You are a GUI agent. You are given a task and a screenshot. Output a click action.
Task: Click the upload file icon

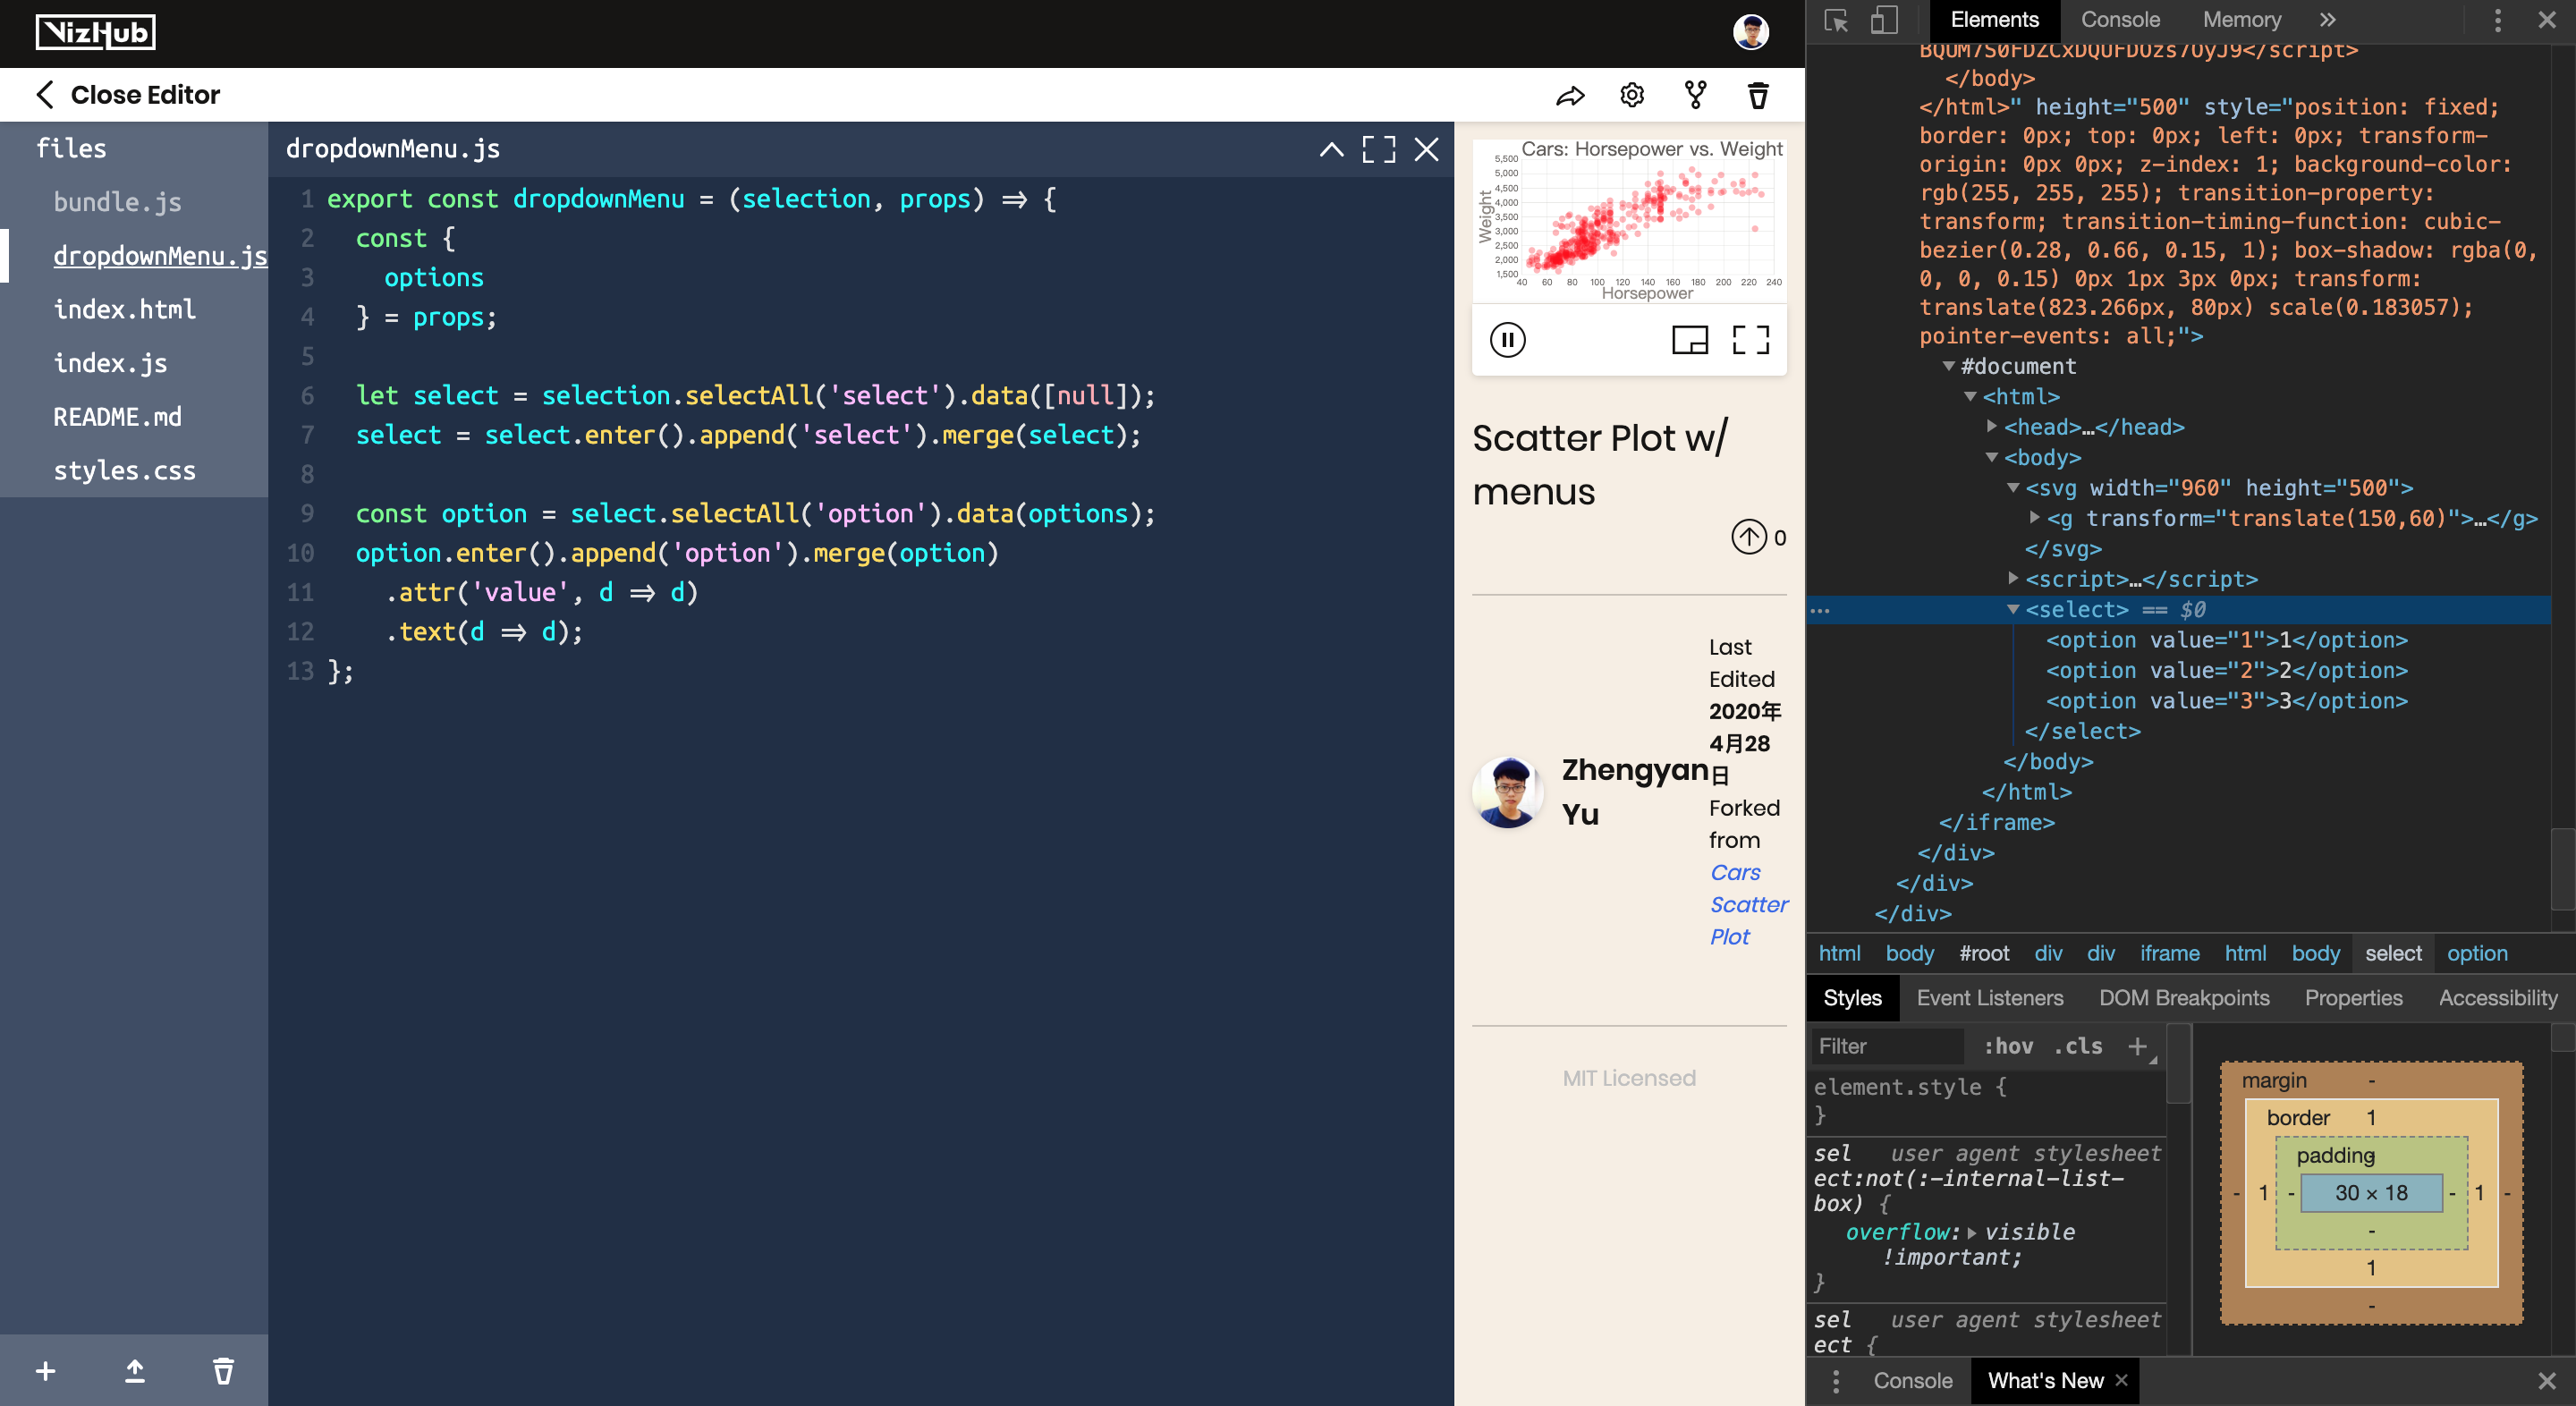[135, 1371]
